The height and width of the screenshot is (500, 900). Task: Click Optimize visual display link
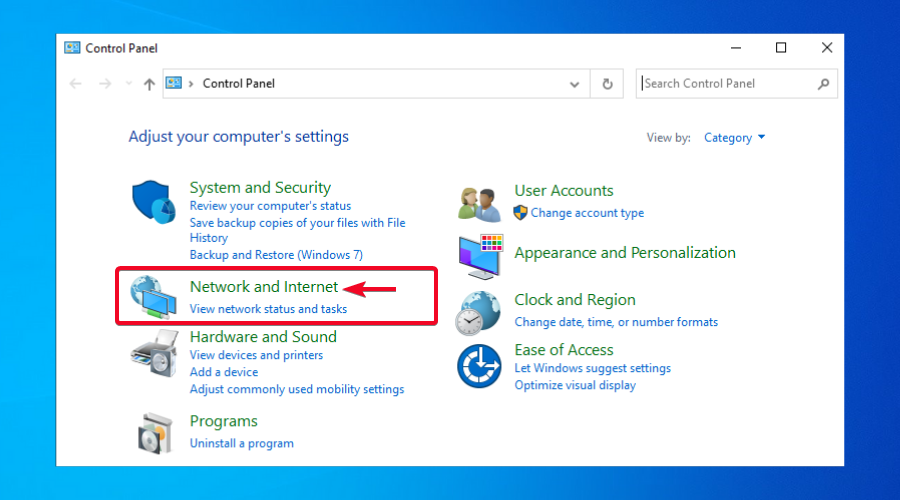point(575,385)
